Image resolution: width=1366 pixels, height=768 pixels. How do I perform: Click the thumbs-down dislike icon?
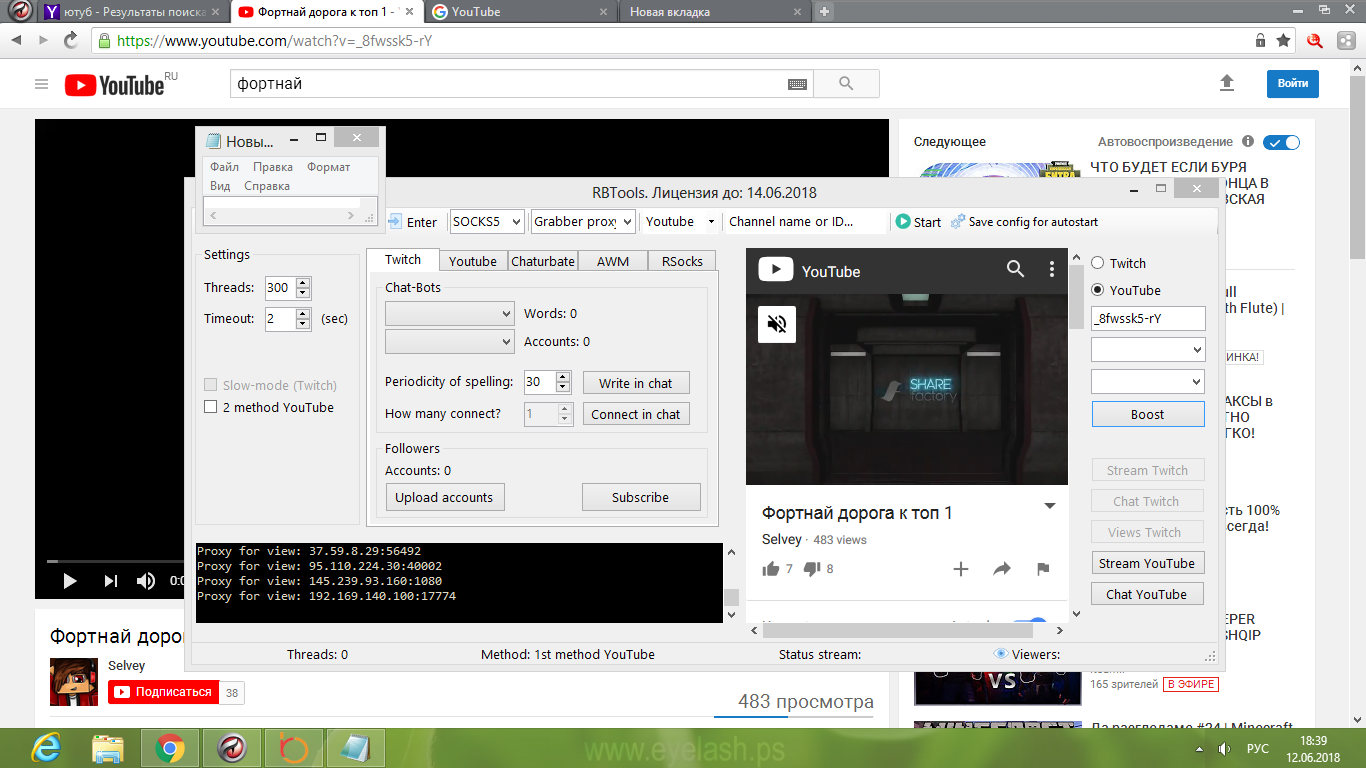812,568
